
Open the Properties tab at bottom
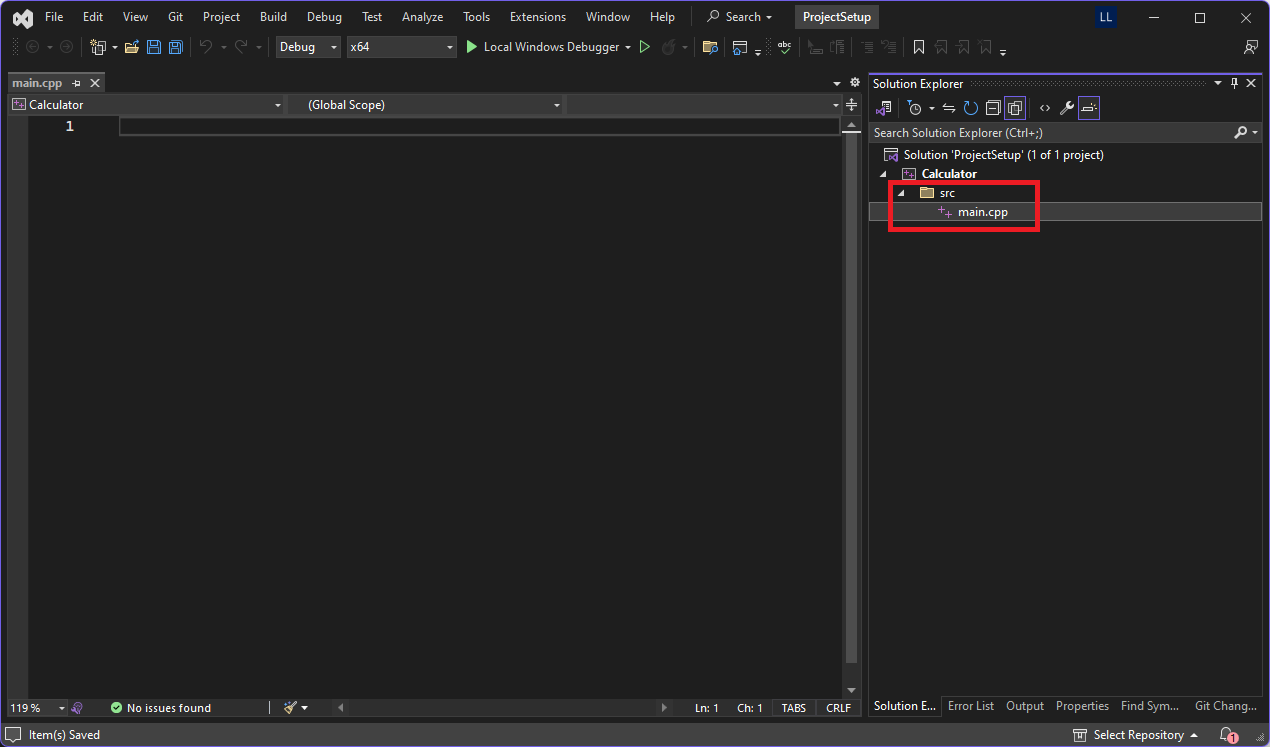coord(1082,706)
